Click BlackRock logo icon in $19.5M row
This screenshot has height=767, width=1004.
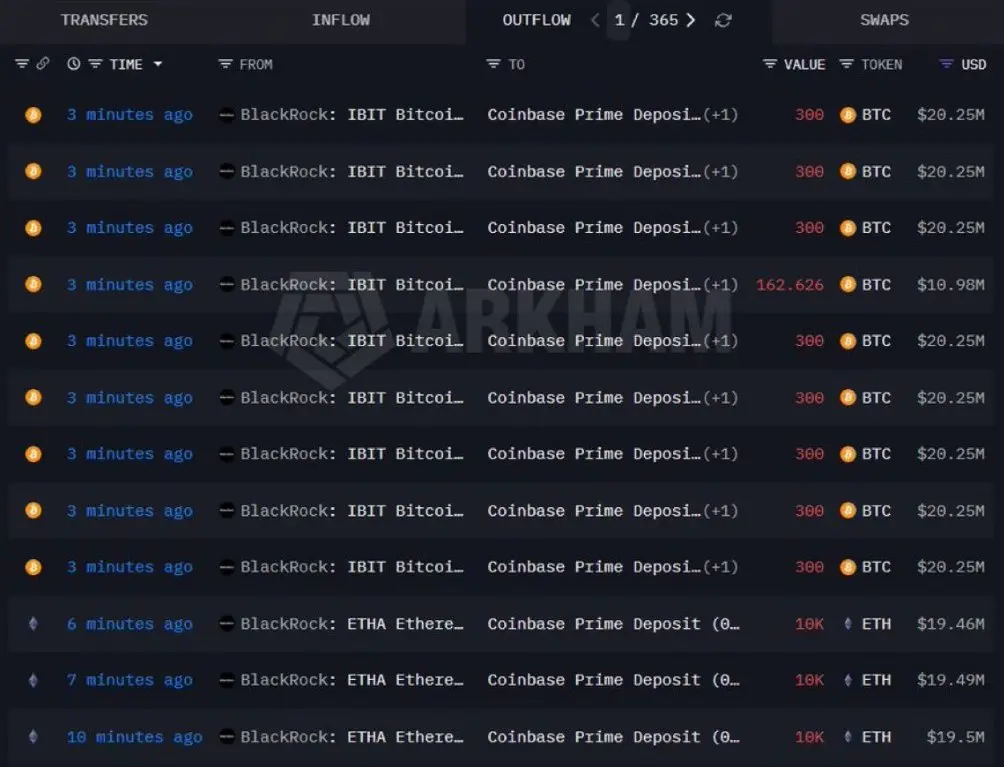pyautogui.click(x=226, y=737)
